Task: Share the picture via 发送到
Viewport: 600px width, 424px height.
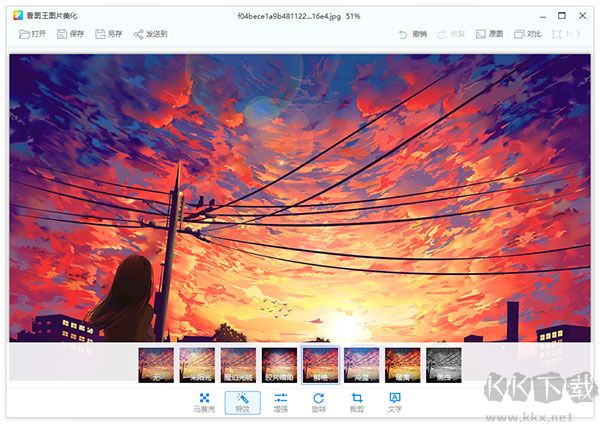Action: [x=150, y=34]
